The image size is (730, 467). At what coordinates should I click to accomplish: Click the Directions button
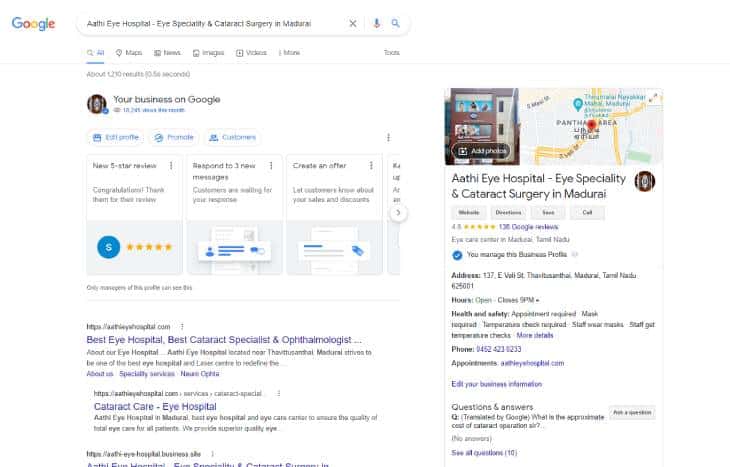pos(508,213)
